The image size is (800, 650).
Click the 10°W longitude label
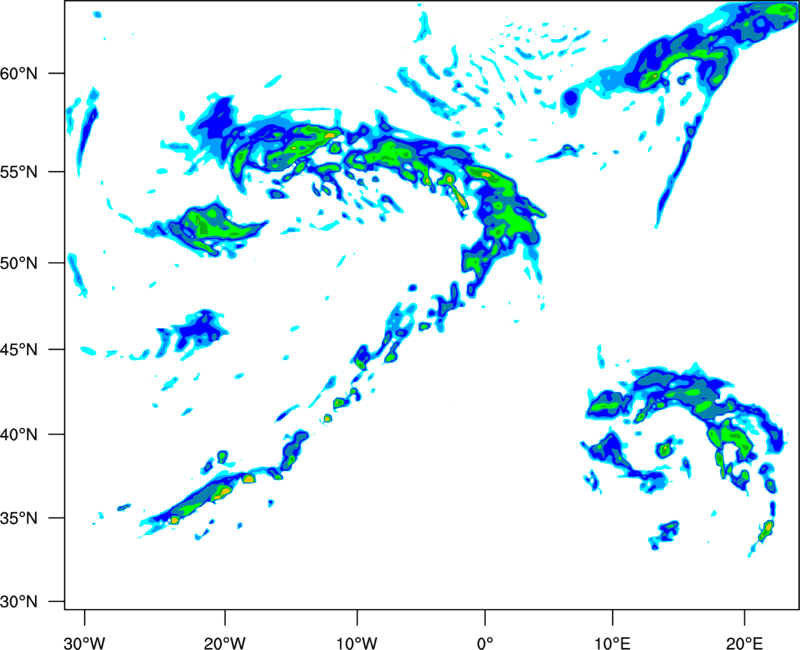[x=357, y=643]
